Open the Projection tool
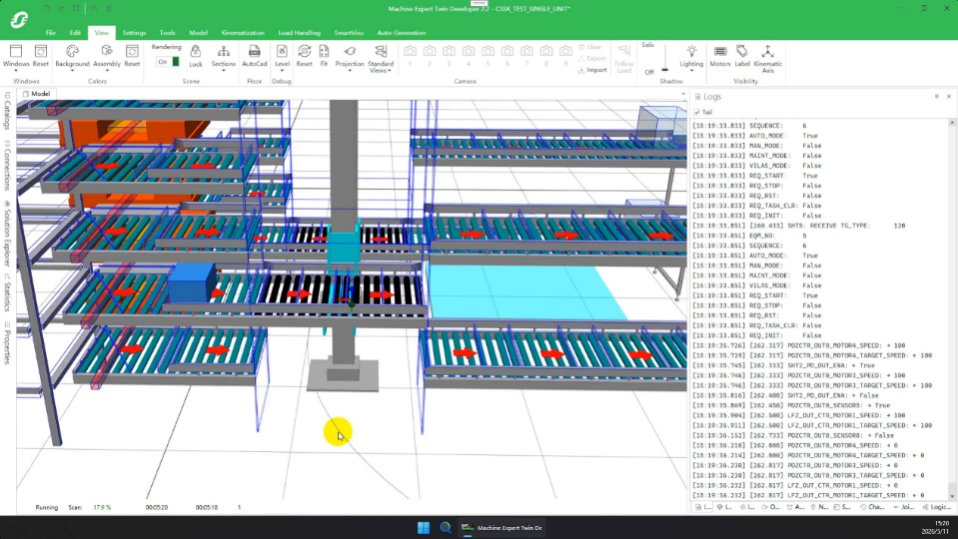This screenshot has width=958, height=539. [x=349, y=55]
